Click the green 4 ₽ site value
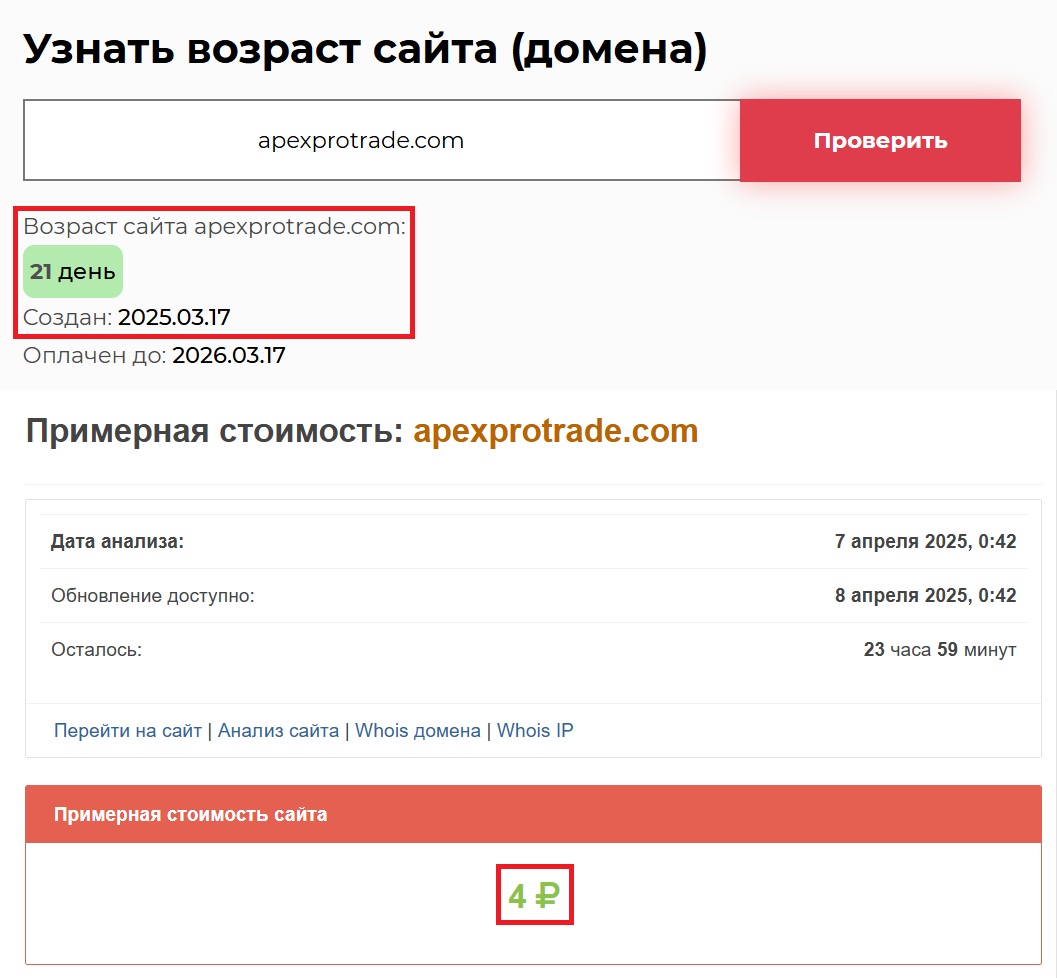The image size is (1057, 979). pyautogui.click(x=534, y=895)
